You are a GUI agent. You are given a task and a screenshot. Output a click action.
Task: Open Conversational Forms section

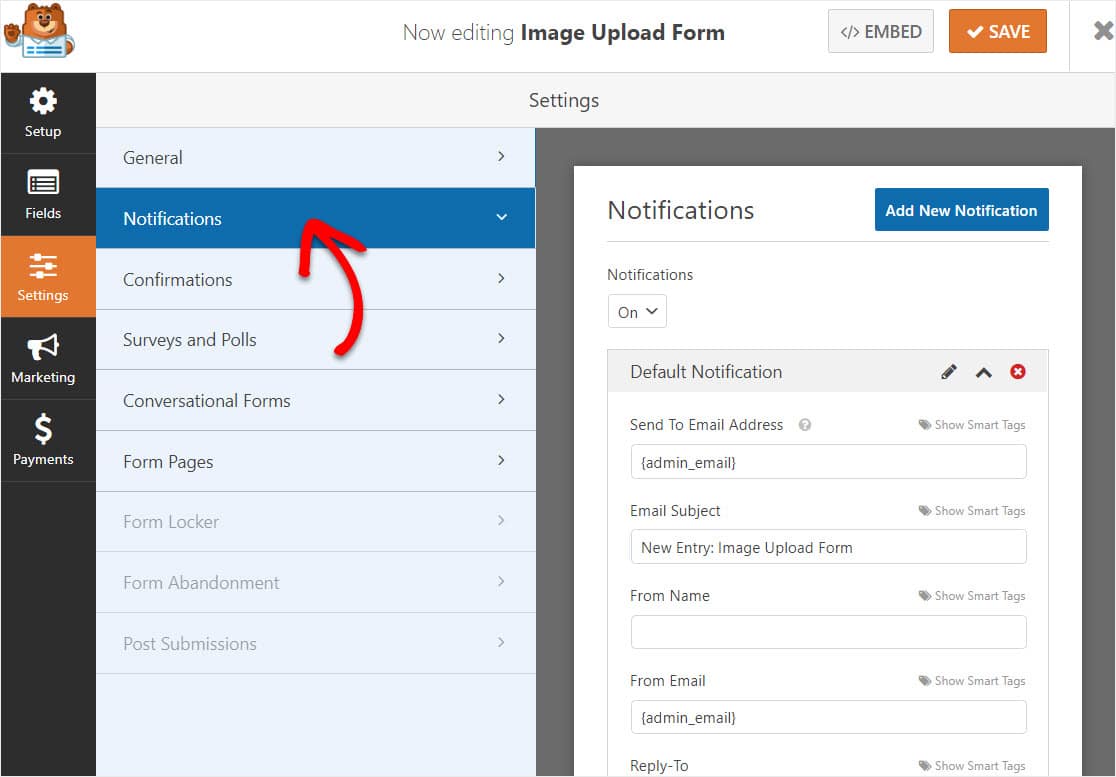tap(315, 401)
